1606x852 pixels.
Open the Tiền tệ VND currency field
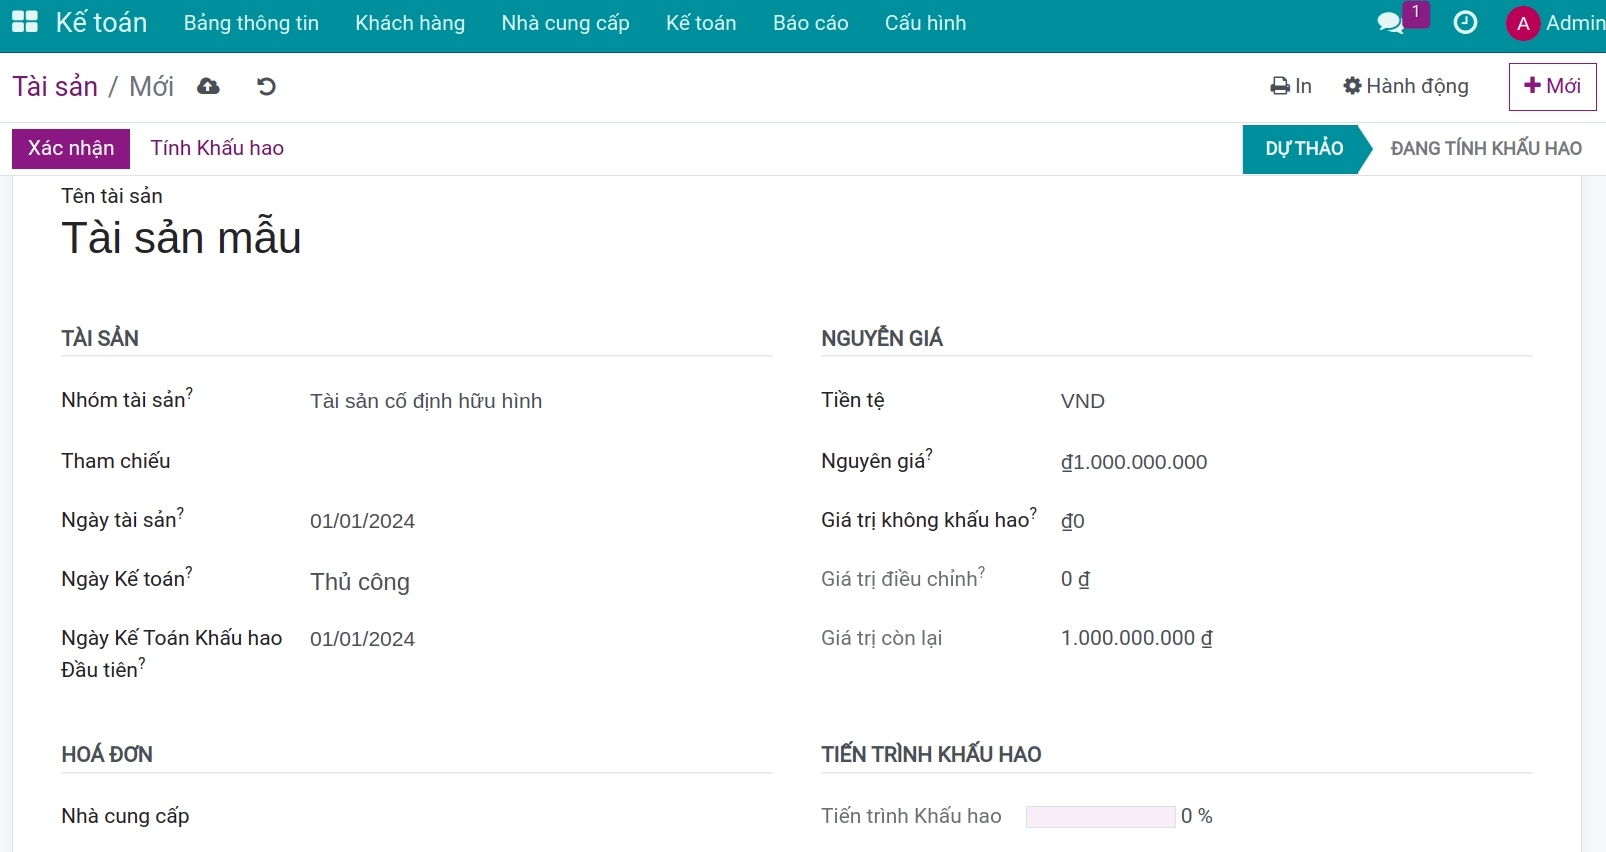(1296, 401)
